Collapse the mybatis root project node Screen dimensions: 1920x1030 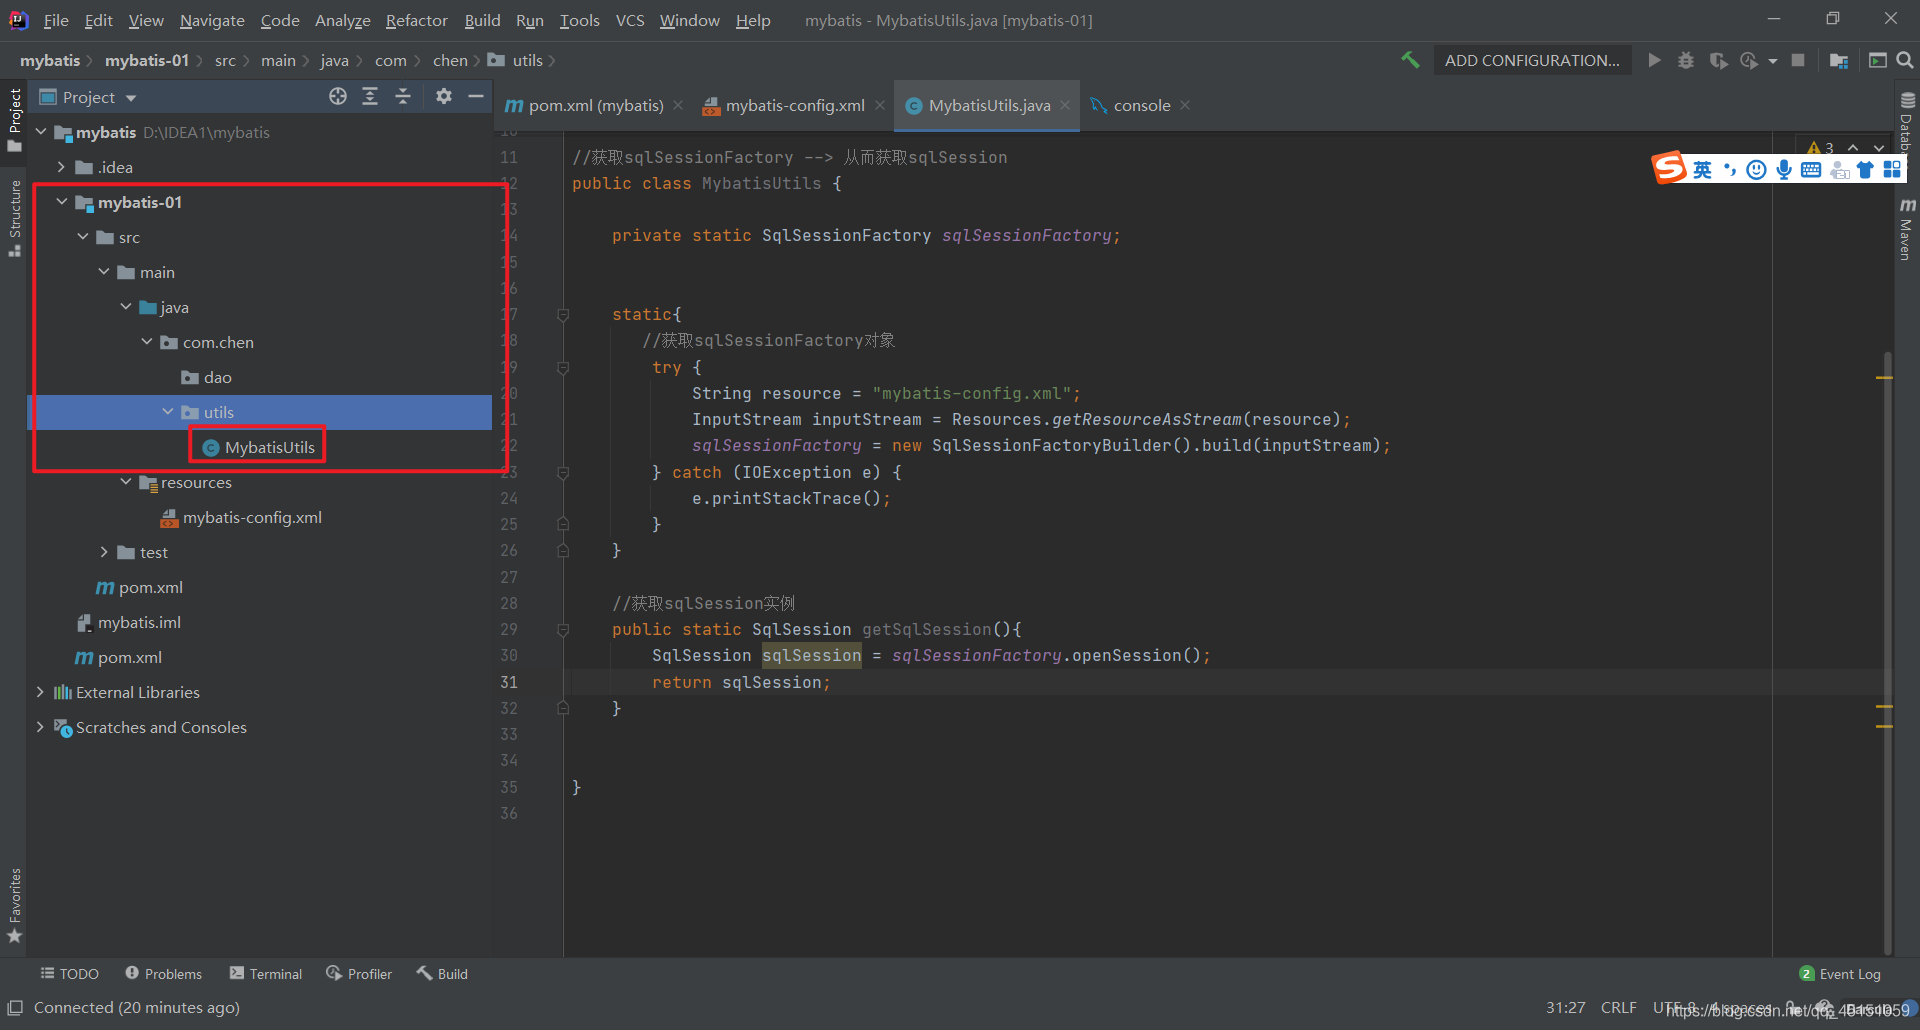coord(41,132)
